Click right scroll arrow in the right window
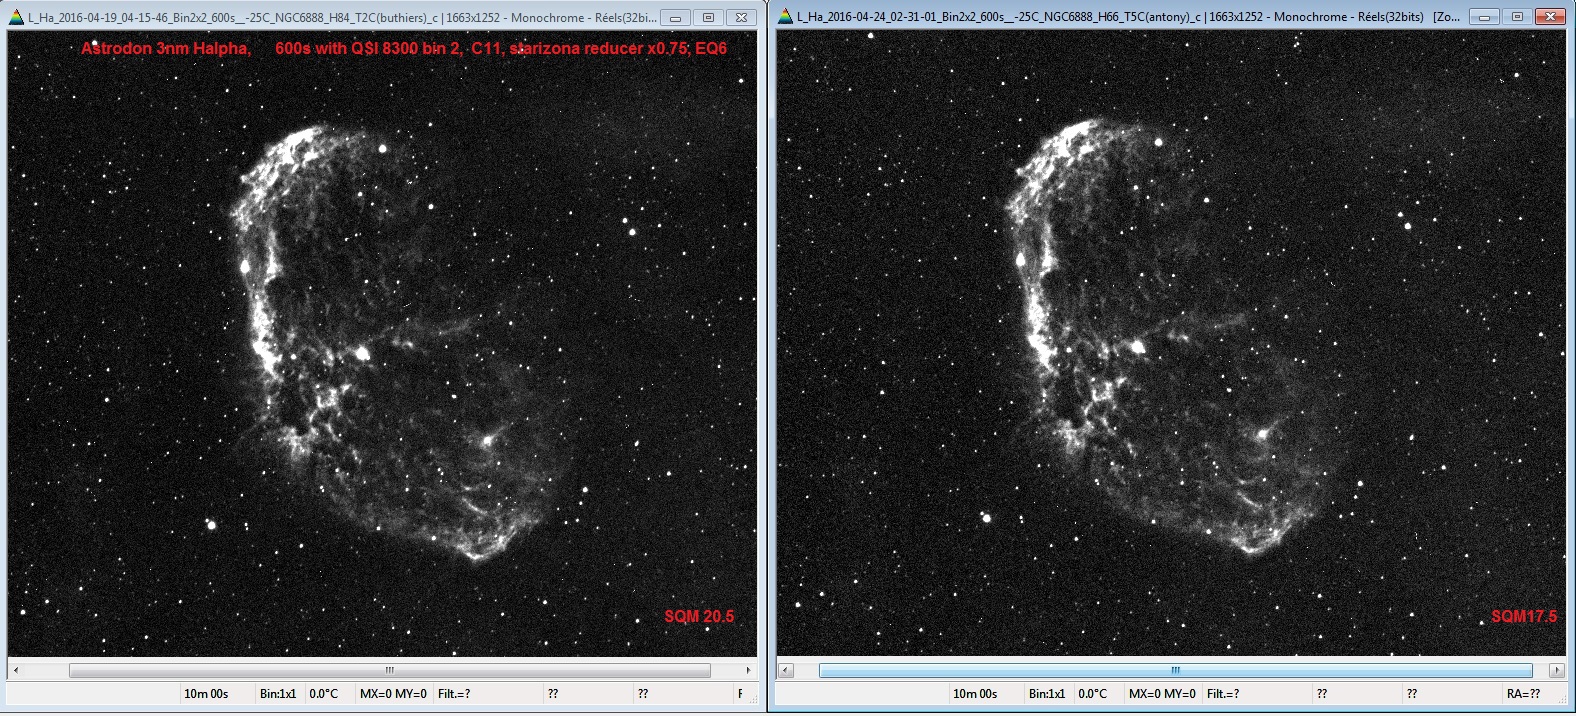This screenshot has height=716, width=1576. [x=1557, y=670]
